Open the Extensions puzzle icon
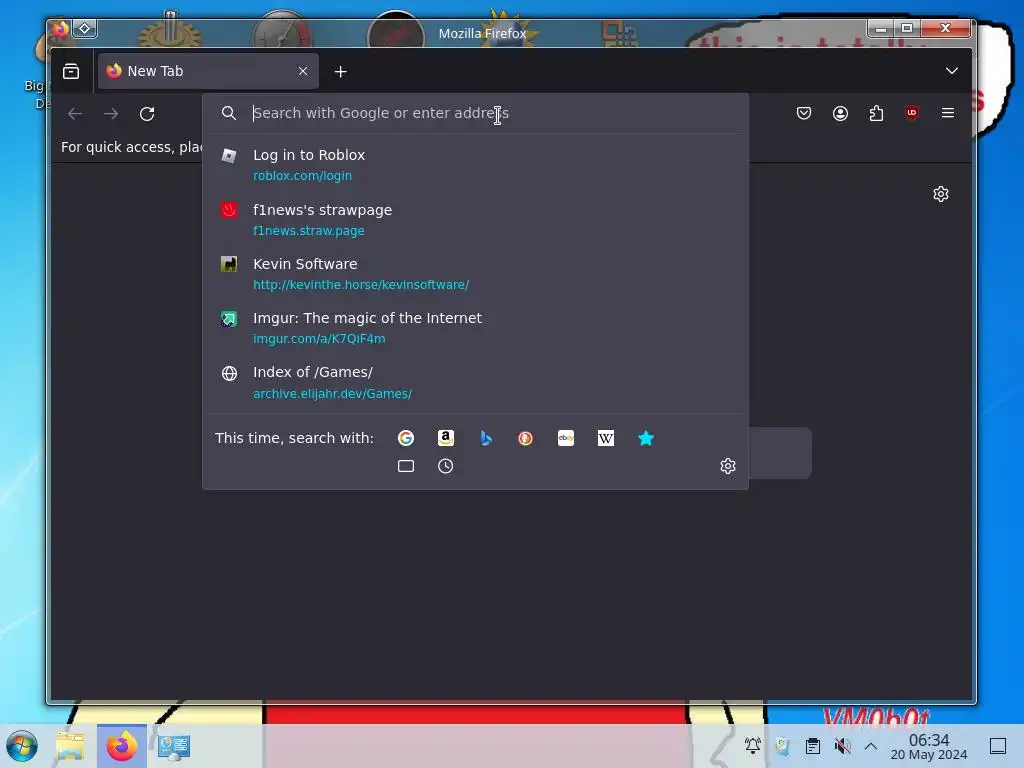Screen dimensions: 1024x768 pyautogui.click(x=876, y=114)
